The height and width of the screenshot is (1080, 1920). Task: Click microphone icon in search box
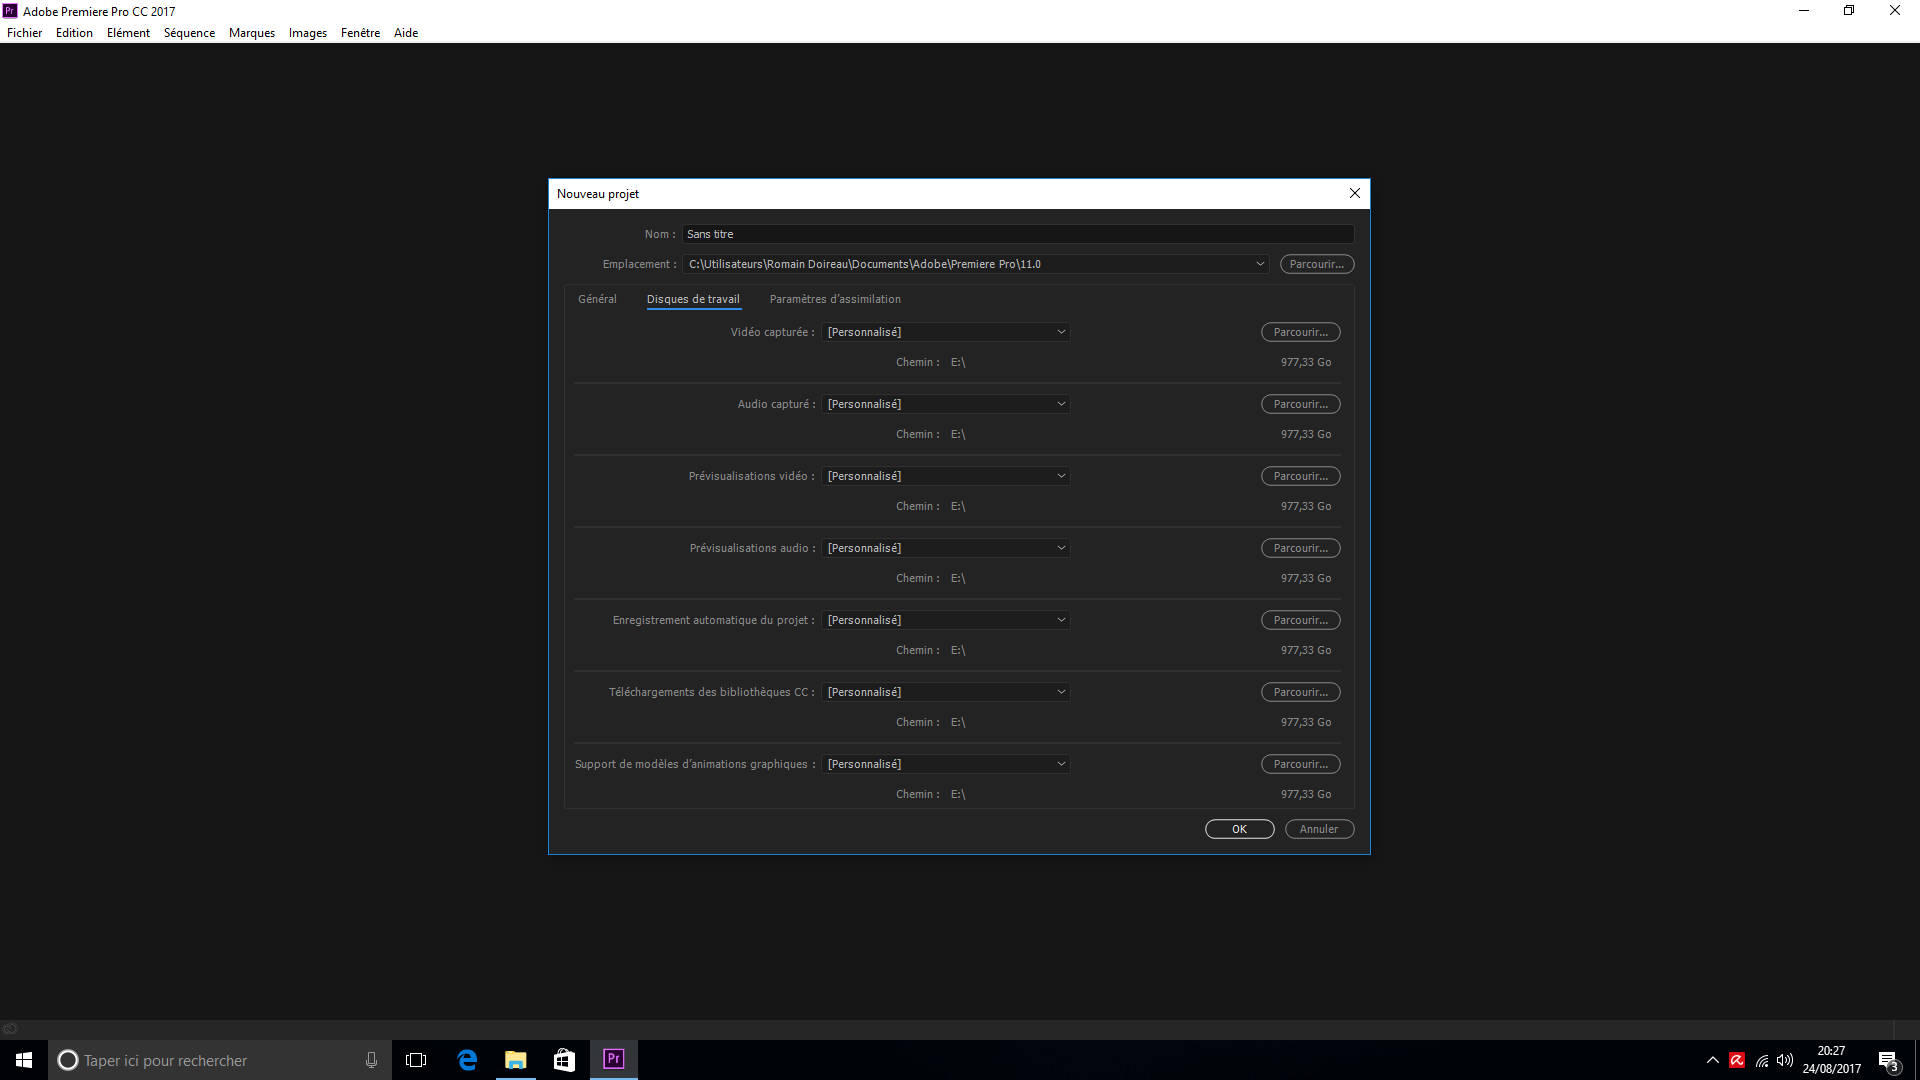(371, 1060)
